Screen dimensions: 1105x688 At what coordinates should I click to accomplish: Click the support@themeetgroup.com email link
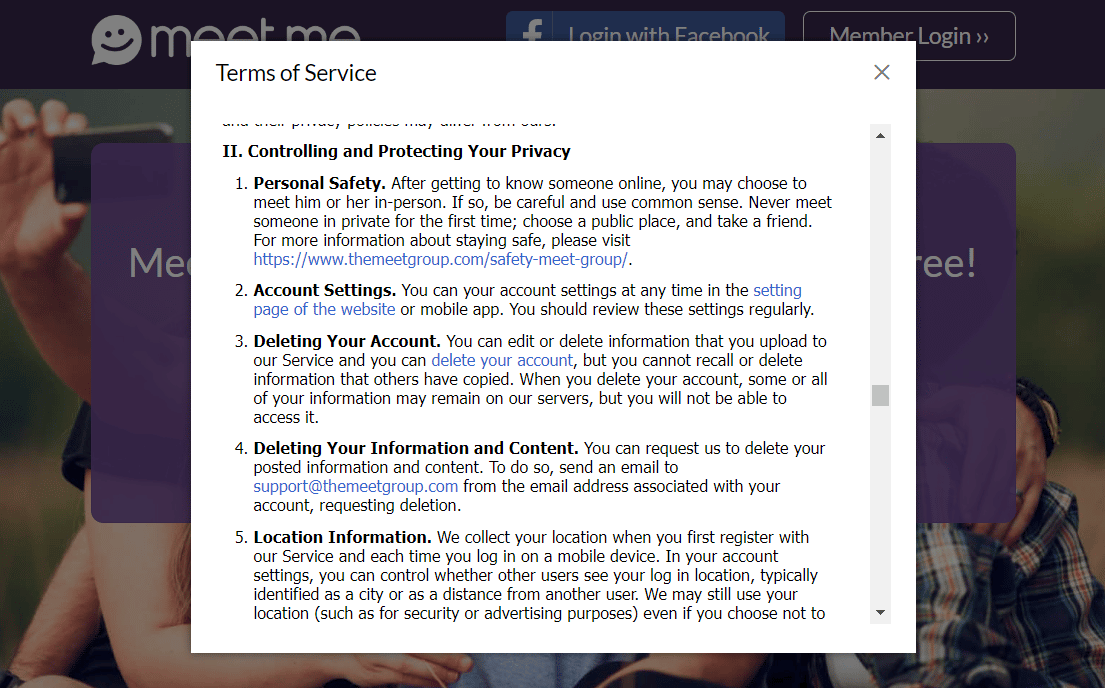(356, 486)
